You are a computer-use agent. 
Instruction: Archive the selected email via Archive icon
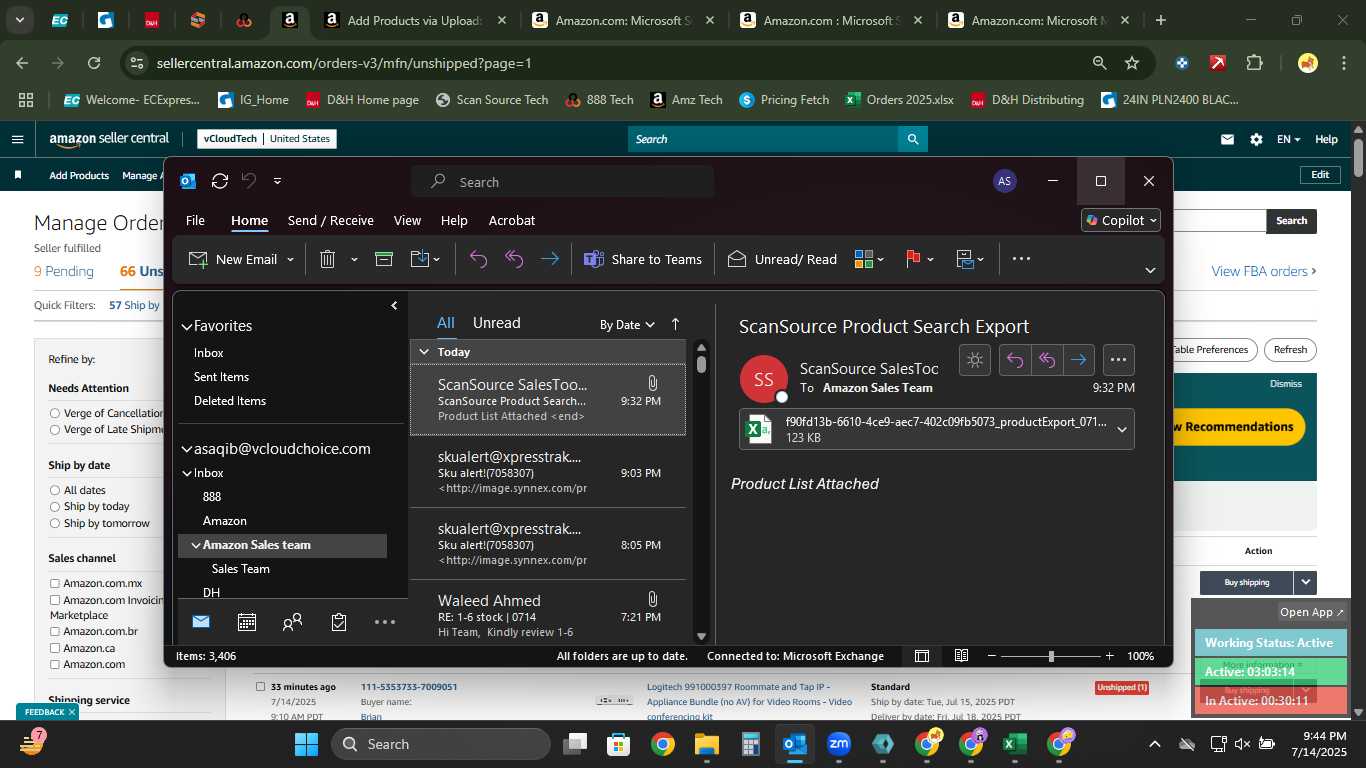click(x=384, y=259)
